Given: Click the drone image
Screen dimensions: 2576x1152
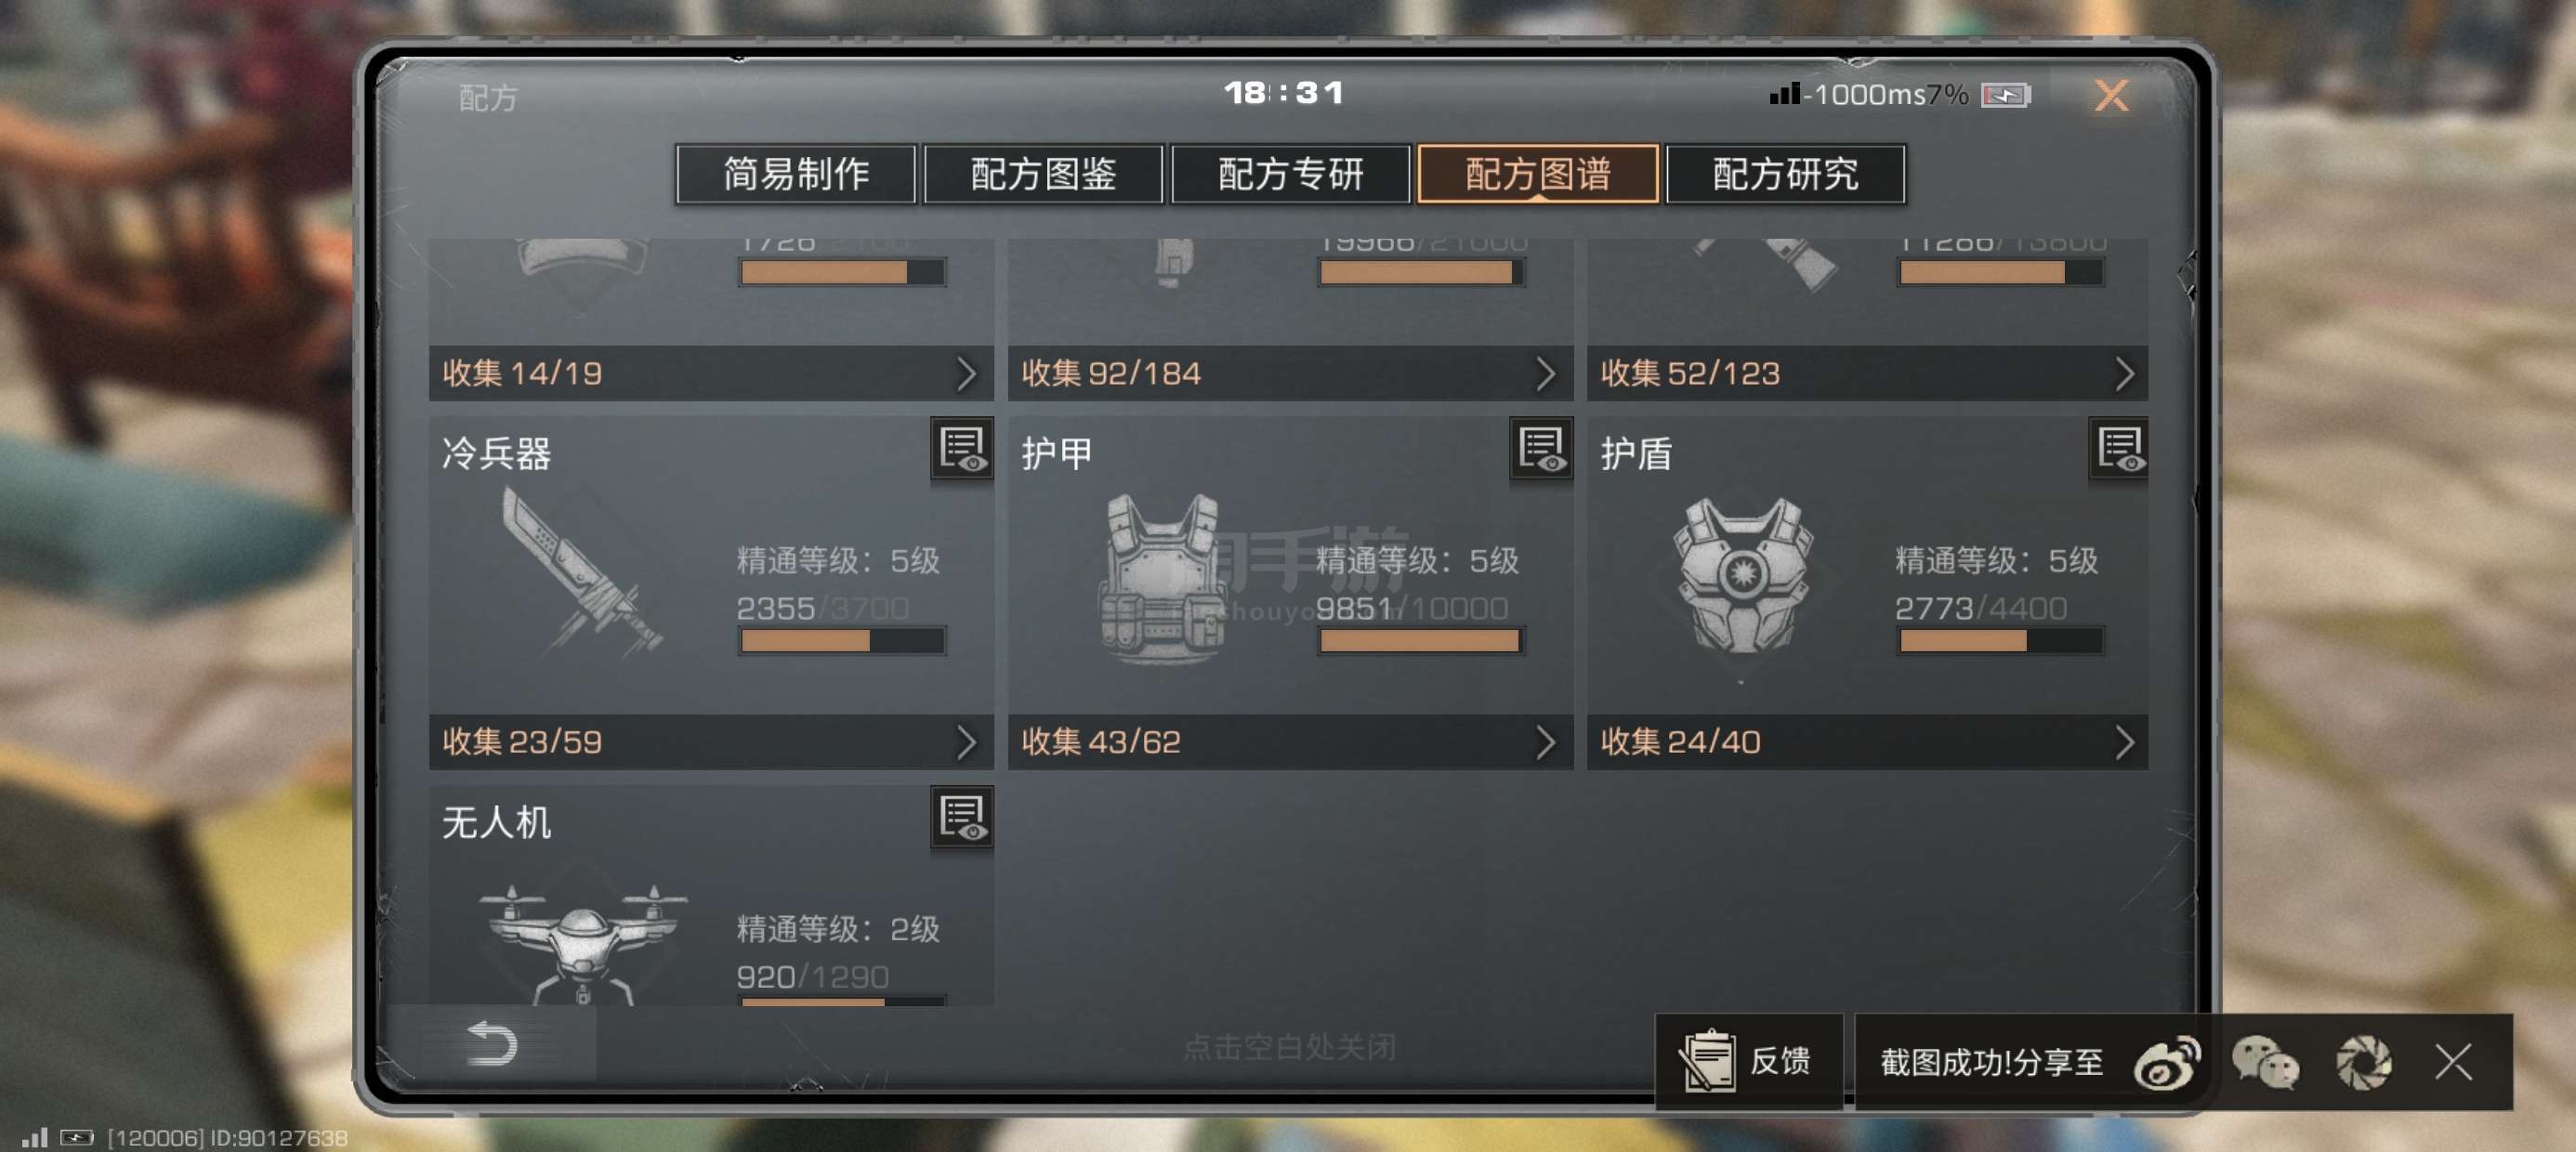Looking at the screenshot, I should point(582,942).
